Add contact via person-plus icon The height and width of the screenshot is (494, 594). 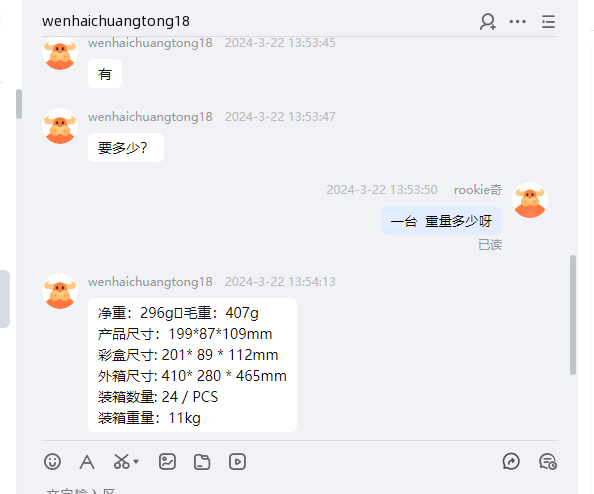pyautogui.click(x=488, y=22)
